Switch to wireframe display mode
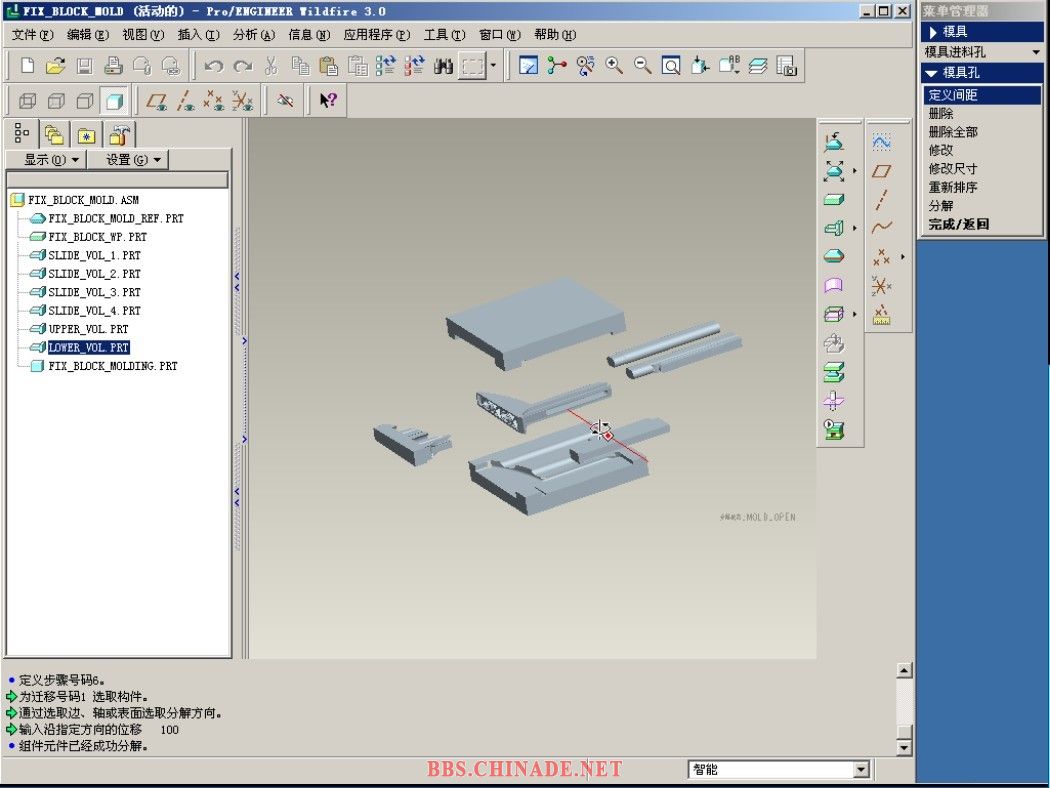 tap(27, 101)
